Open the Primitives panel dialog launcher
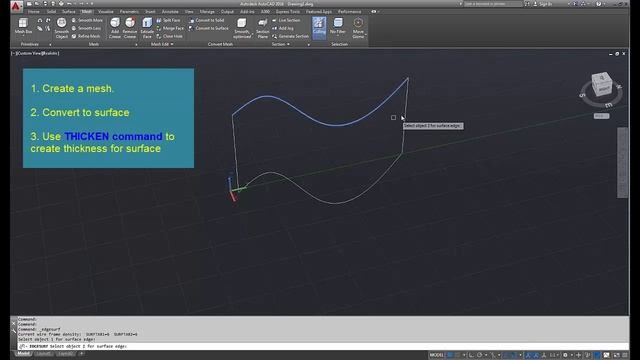640x360 pixels. point(50,44)
